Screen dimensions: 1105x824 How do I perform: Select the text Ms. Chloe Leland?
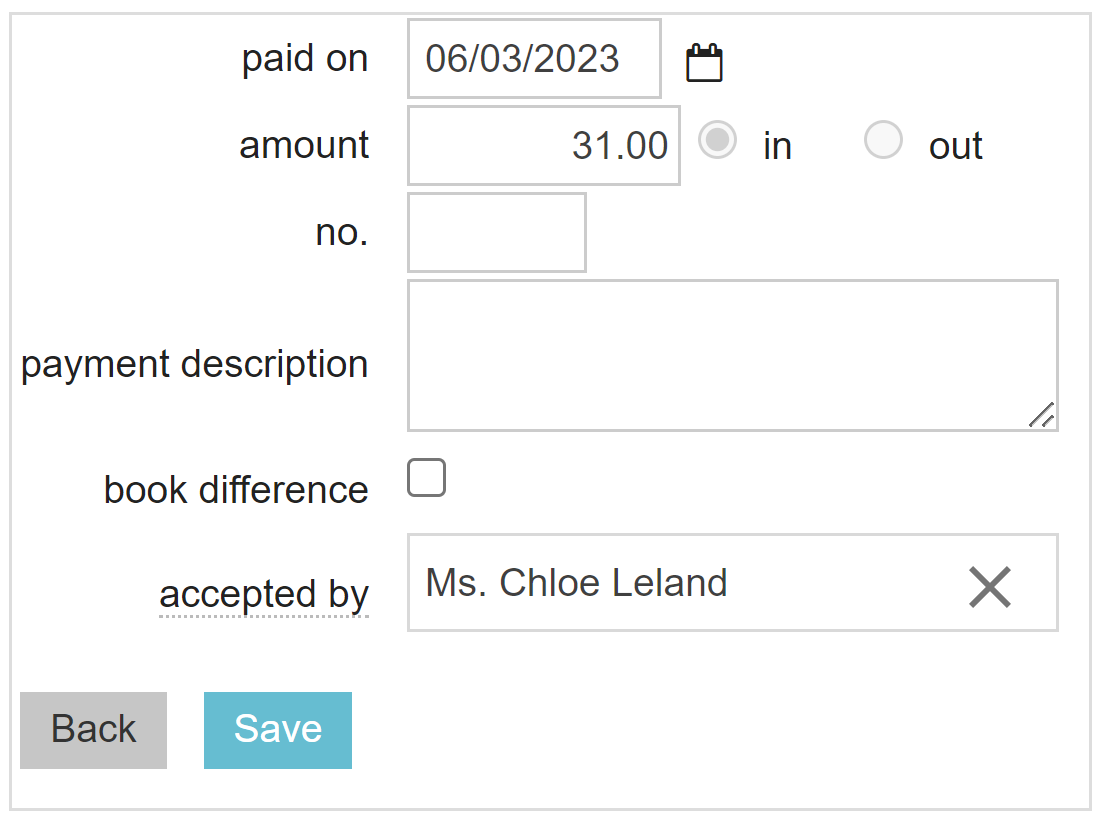(575, 583)
